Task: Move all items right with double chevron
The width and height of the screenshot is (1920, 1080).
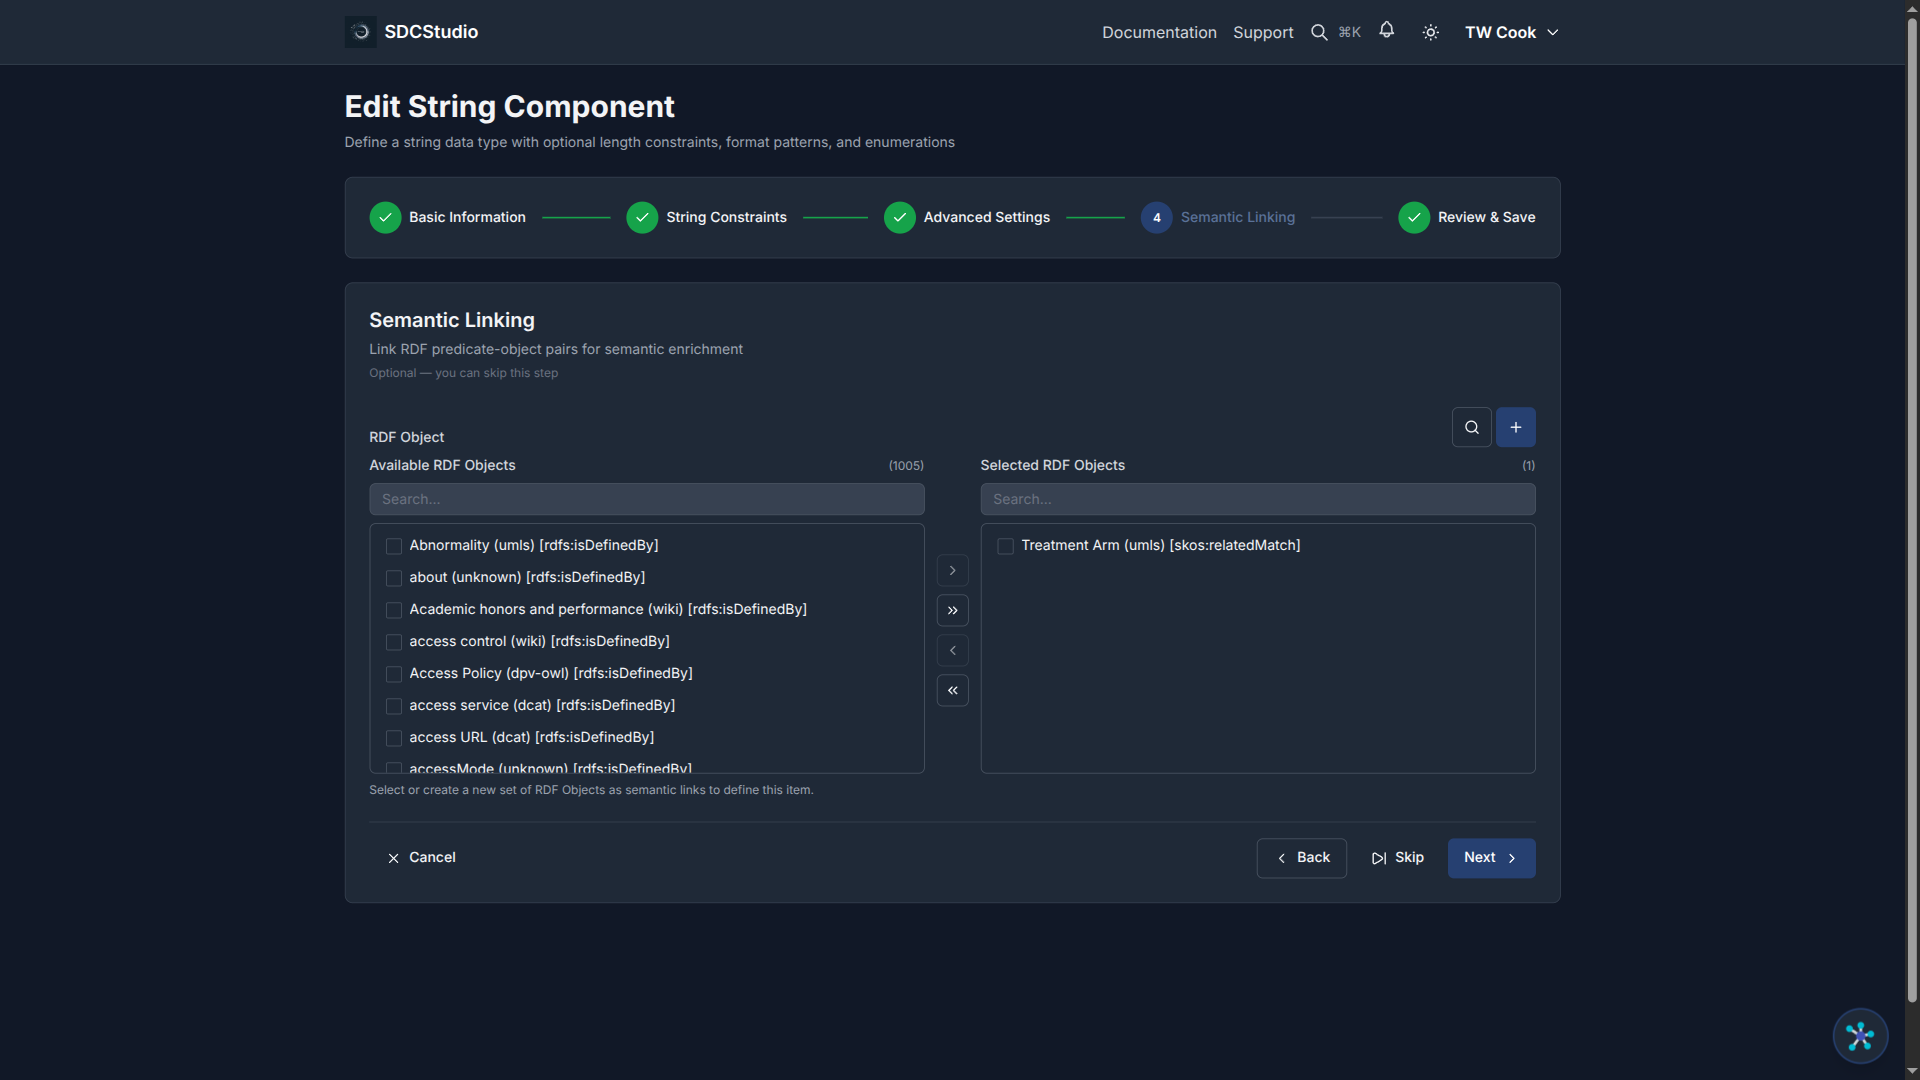Action: click(952, 610)
